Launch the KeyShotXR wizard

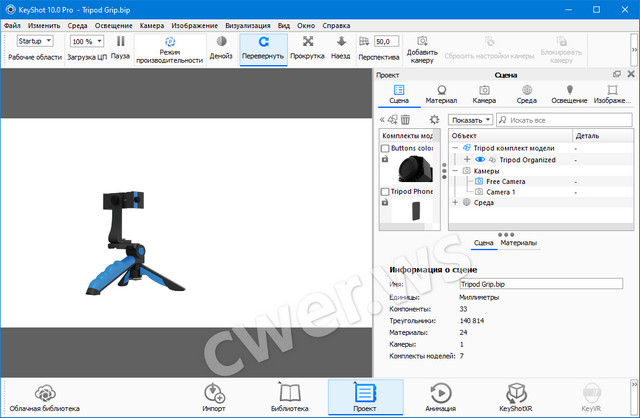(x=516, y=397)
